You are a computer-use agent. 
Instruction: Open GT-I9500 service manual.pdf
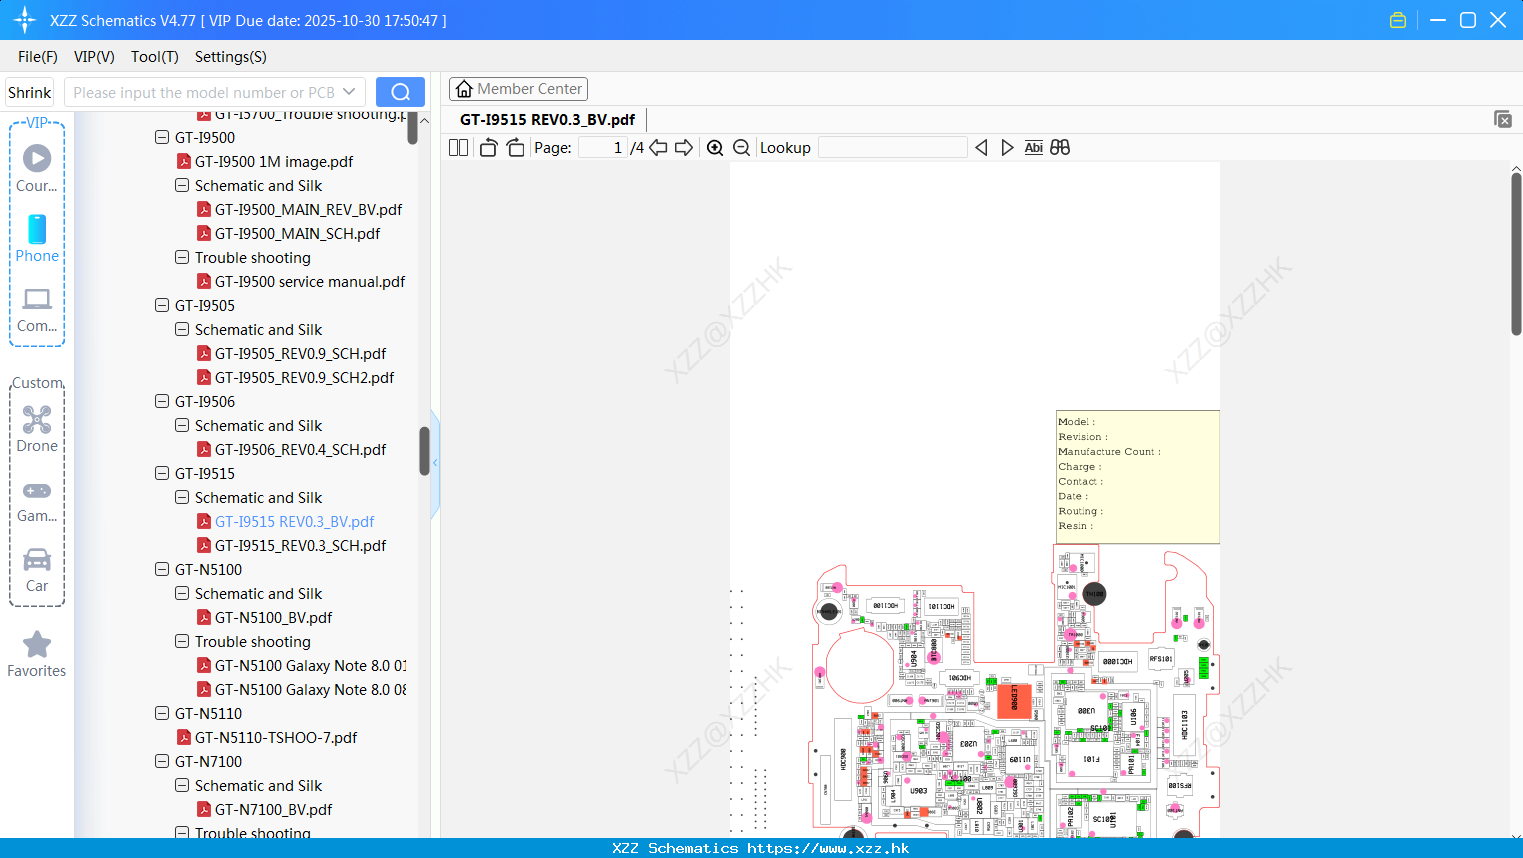tap(310, 281)
